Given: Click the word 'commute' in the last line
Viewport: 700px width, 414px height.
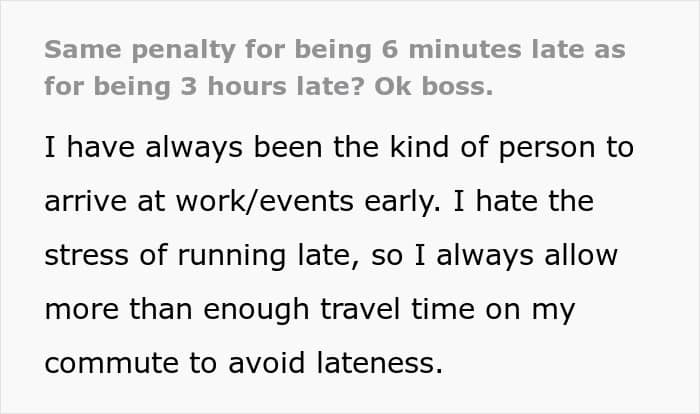Looking at the screenshot, I should click(x=112, y=363).
